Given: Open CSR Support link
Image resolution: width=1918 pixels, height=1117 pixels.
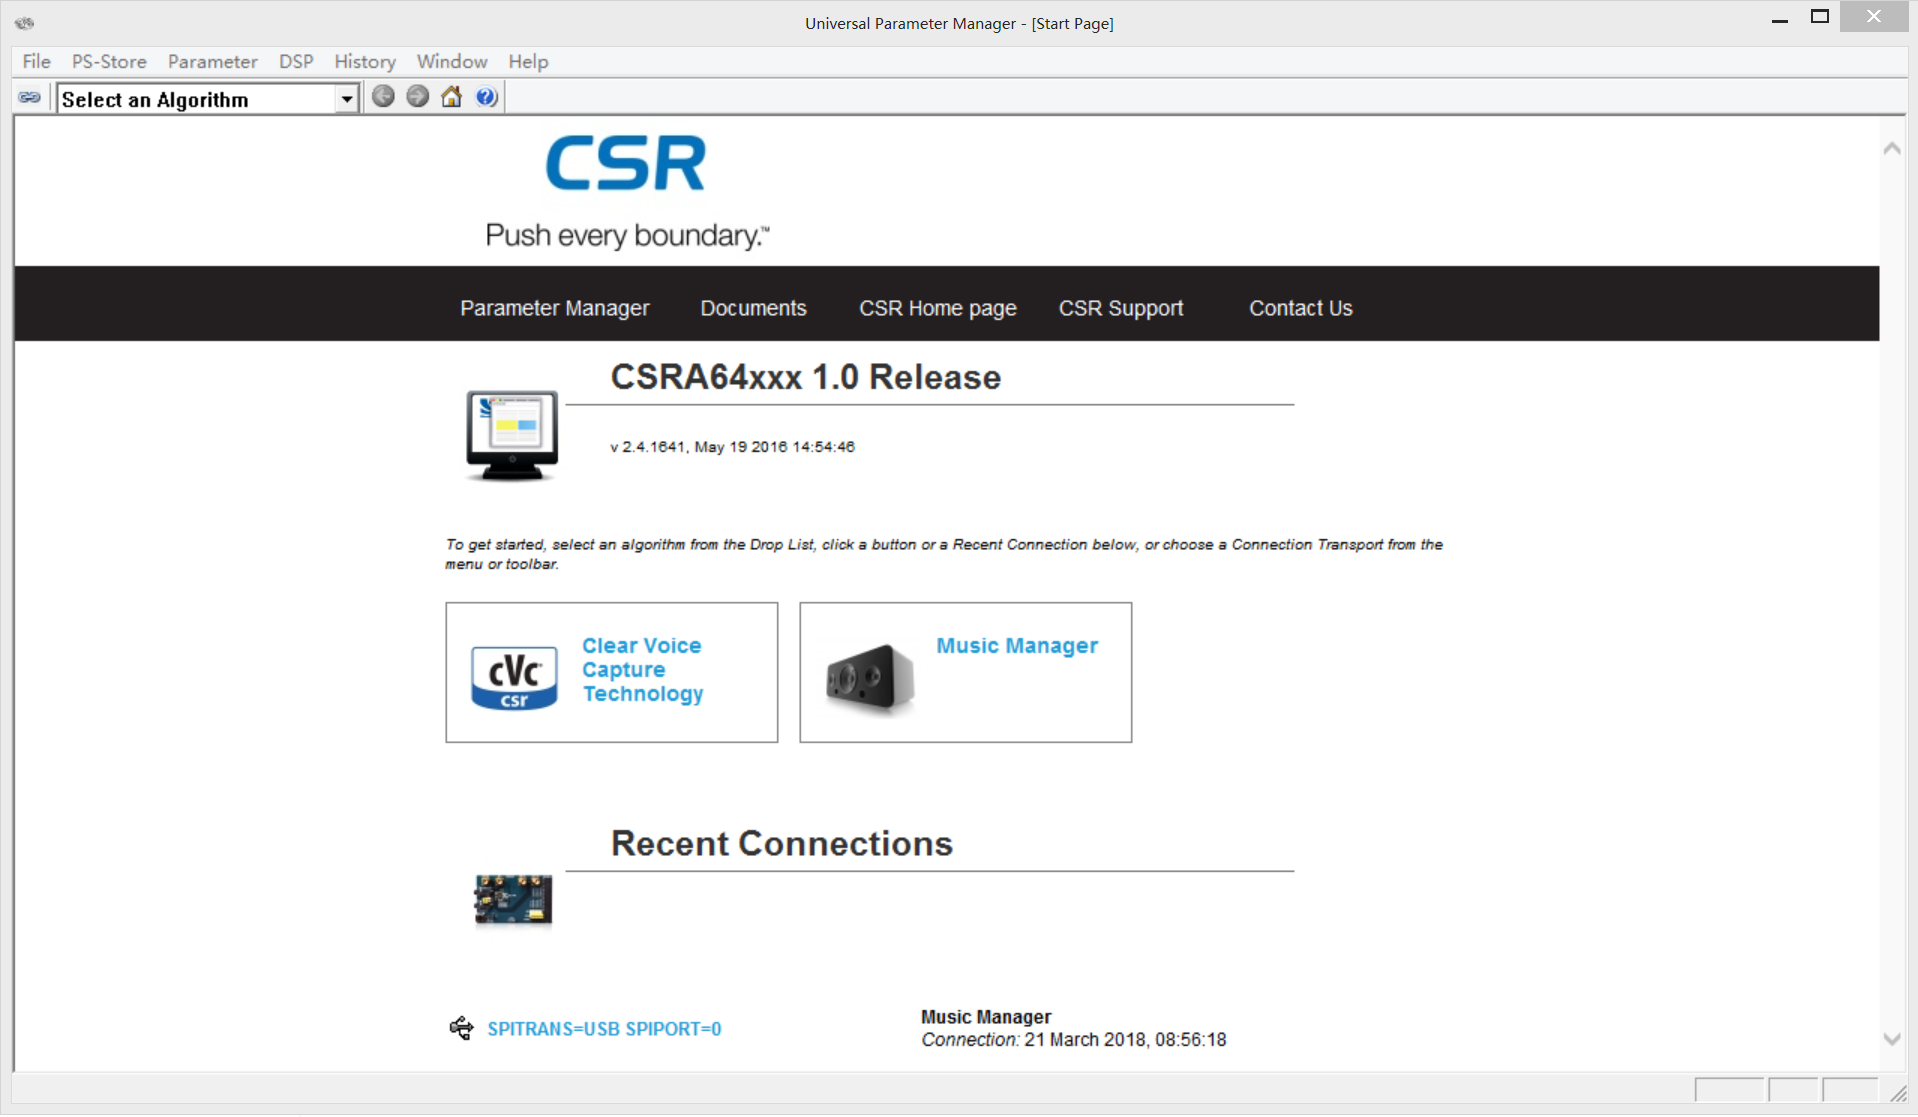Looking at the screenshot, I should click(1121, 308).
